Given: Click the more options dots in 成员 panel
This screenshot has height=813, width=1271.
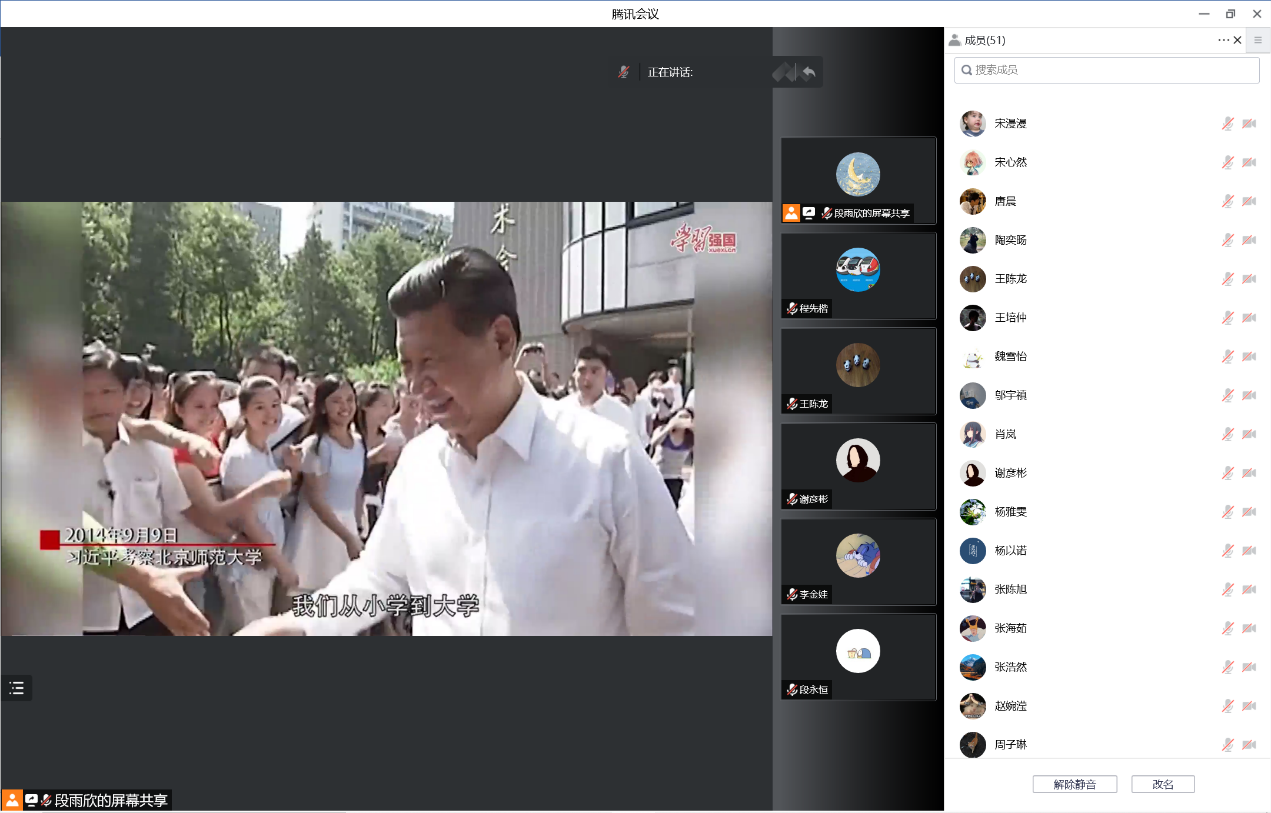Looking at the screenshot, I should coord(1223,40).
